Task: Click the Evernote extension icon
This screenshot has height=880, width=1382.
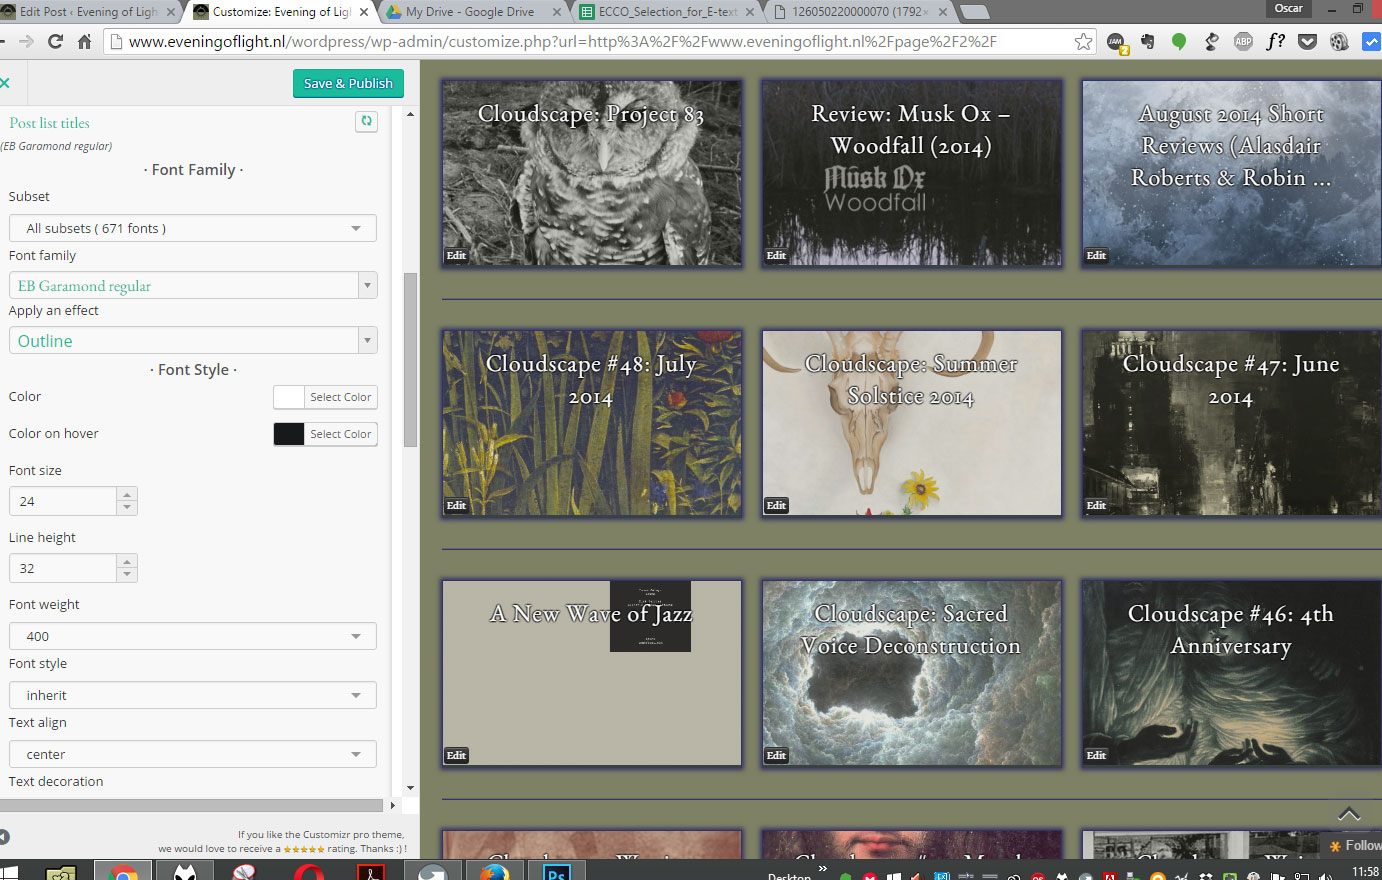Action: pyautogui.click(x=1147, y=42)
